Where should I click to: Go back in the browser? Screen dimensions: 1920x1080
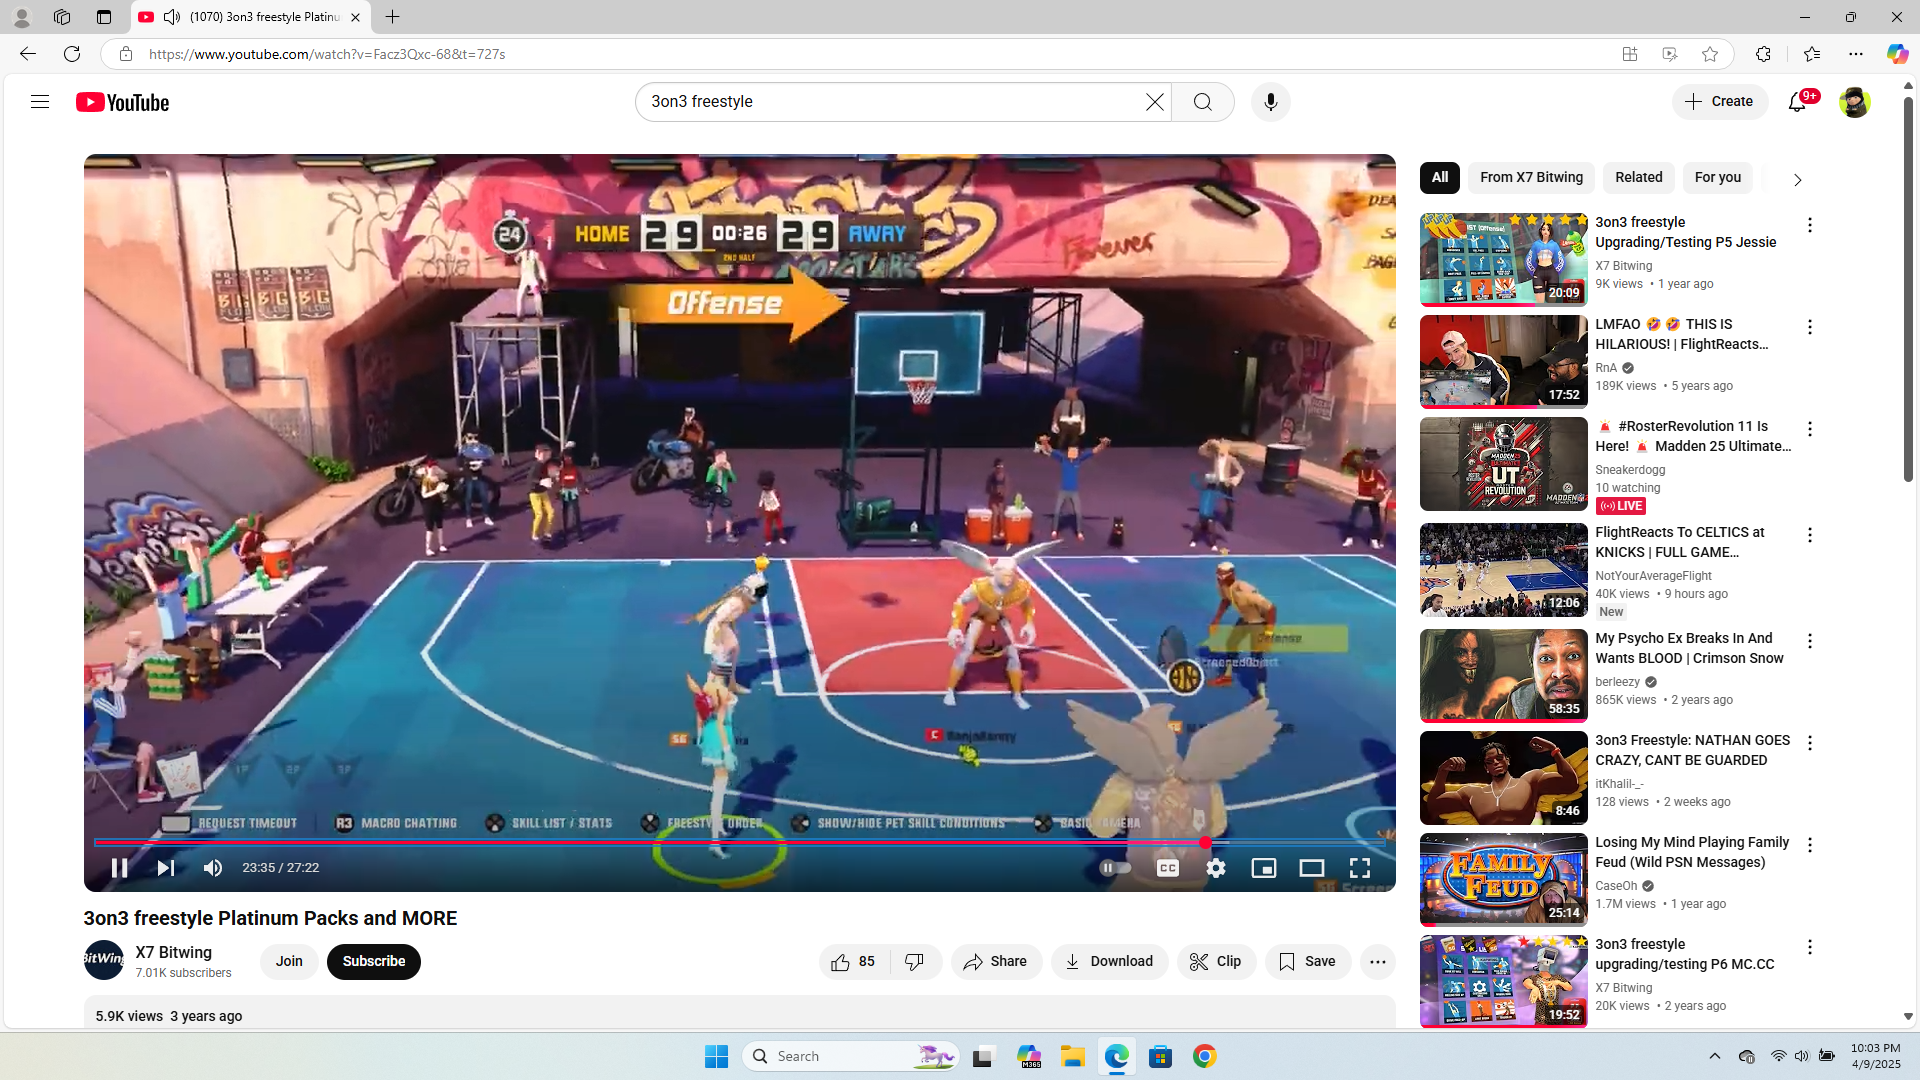(x=28, y=54)
